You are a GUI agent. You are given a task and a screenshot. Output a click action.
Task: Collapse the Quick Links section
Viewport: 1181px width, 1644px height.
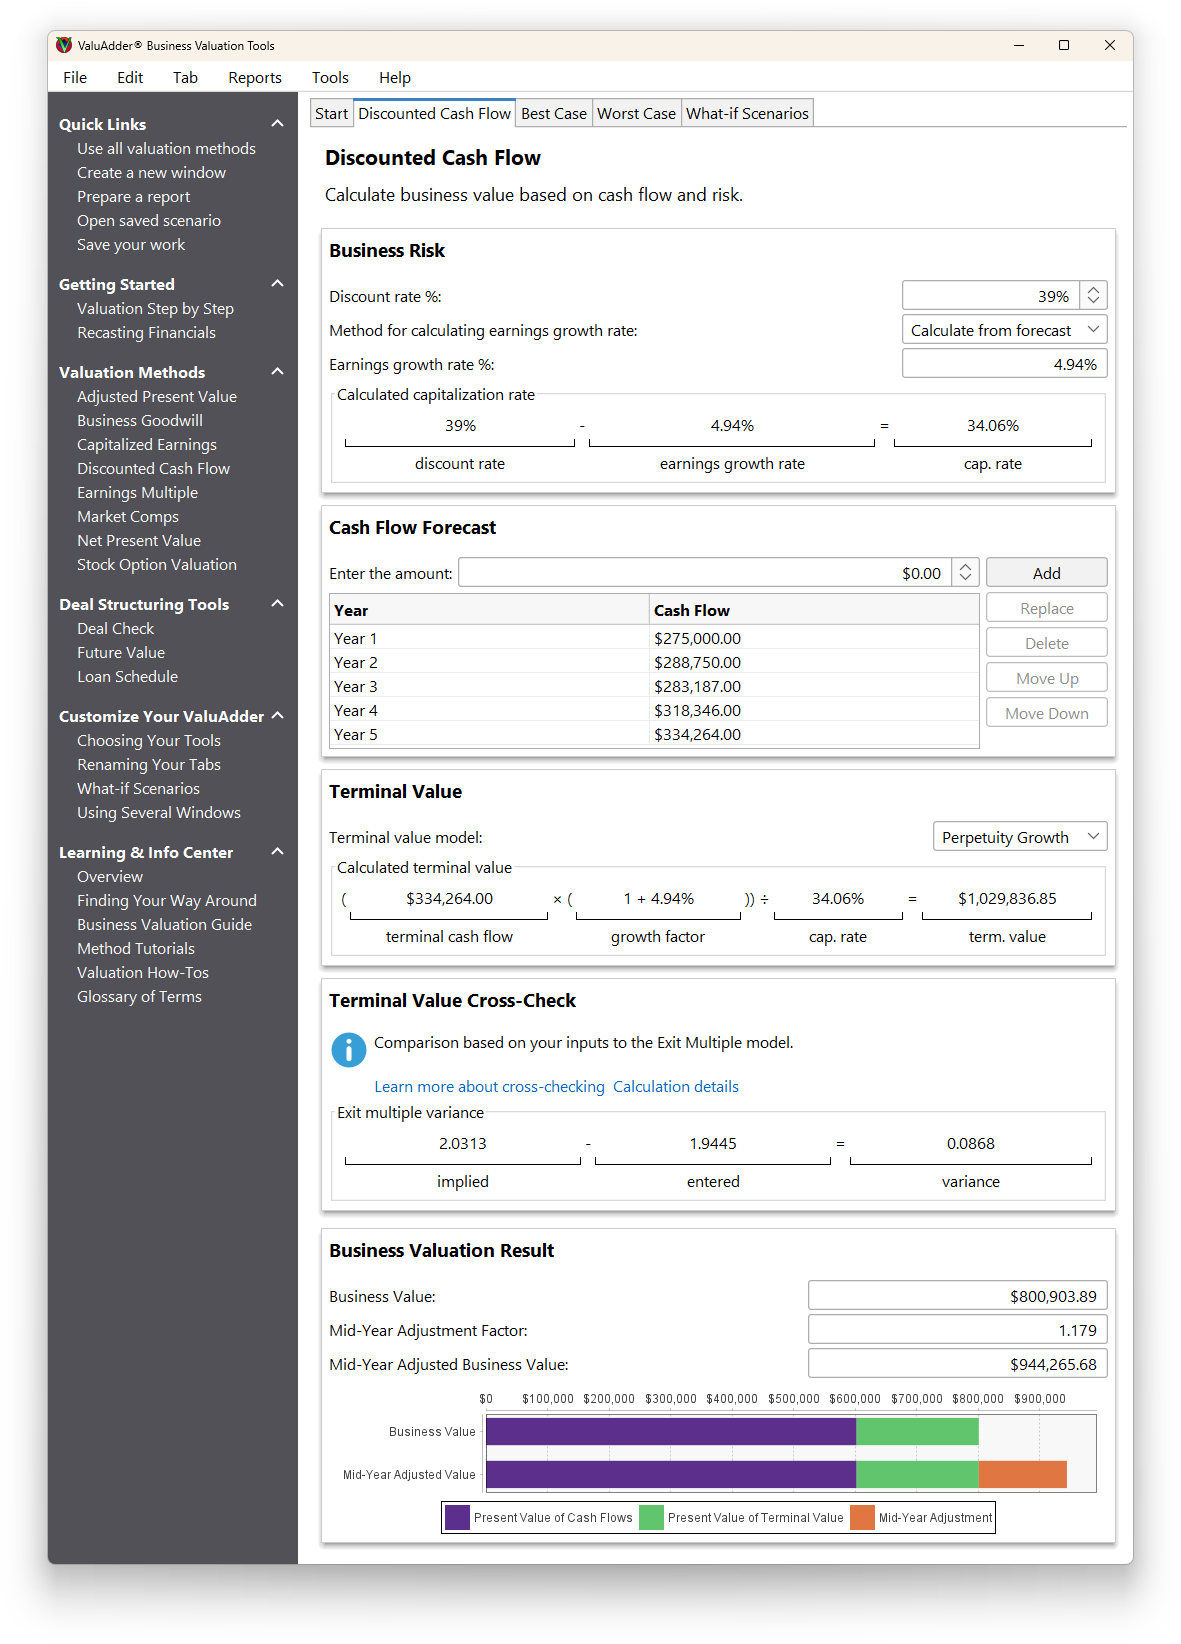pos(277,124)
